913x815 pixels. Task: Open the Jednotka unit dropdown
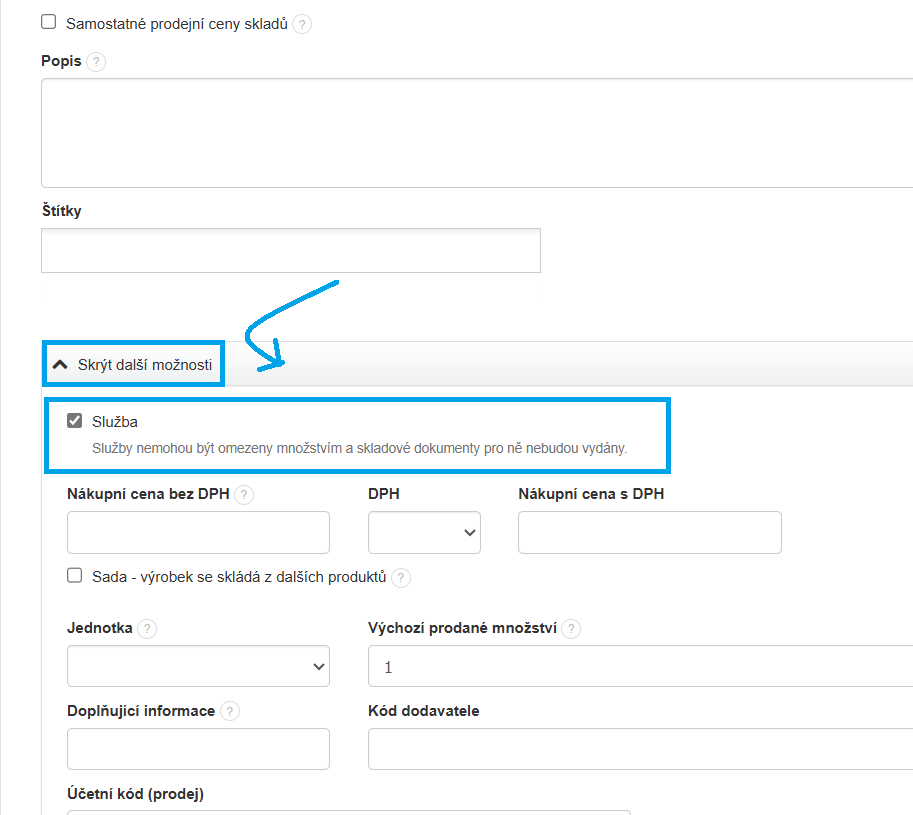pyautogui.click(x=198, y=666)
